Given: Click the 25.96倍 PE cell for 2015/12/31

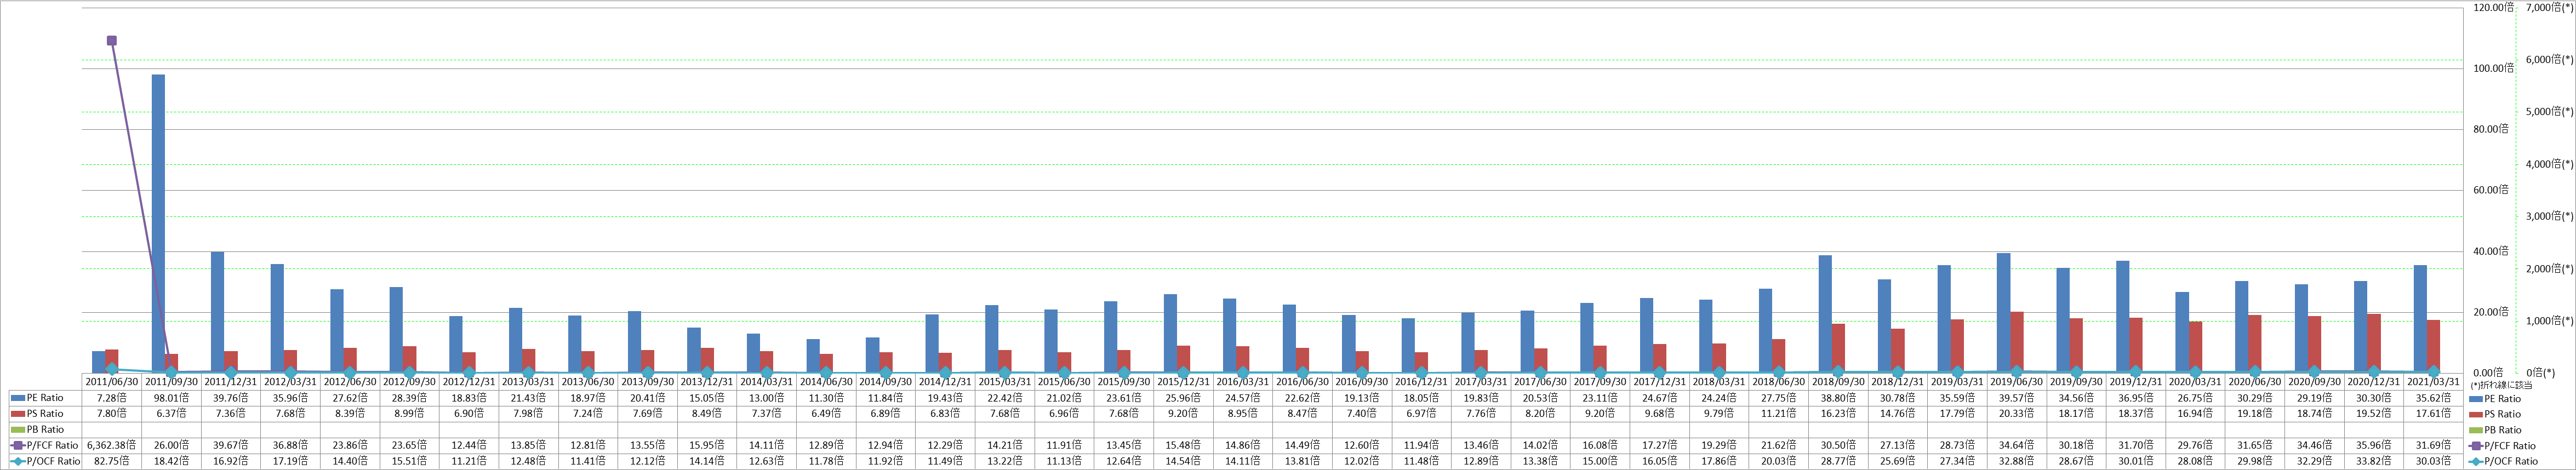Looking at the screenshot, I should click(1183, 398).
